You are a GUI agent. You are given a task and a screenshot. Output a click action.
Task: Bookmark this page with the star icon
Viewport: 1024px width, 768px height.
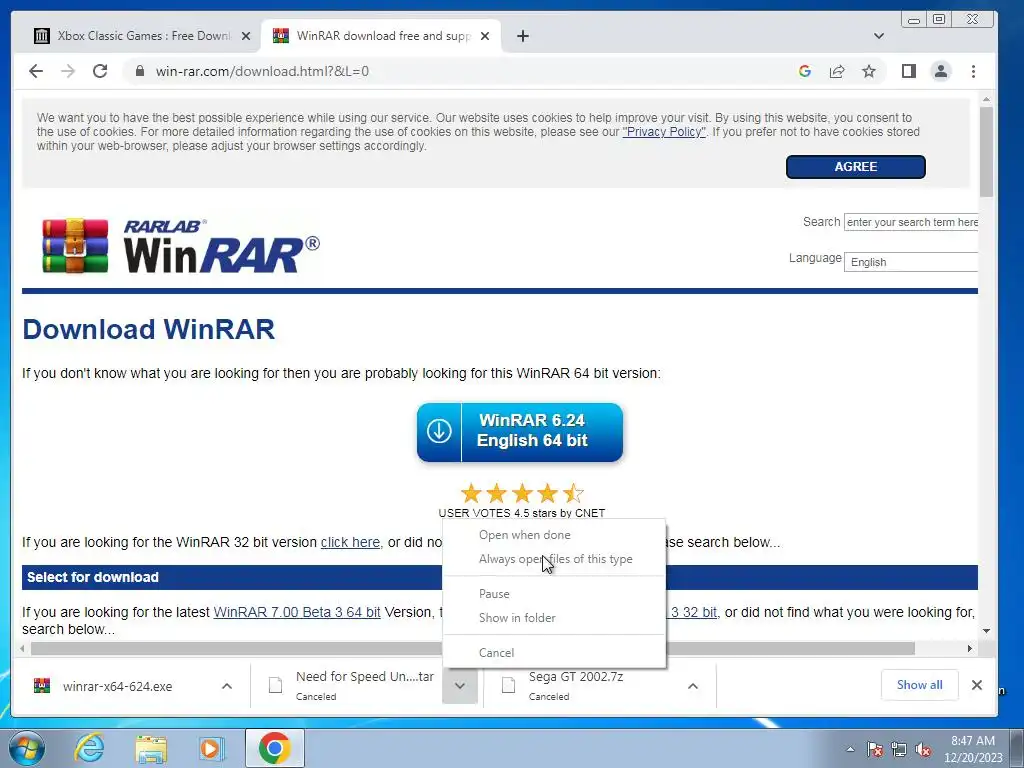click(869, 71)
